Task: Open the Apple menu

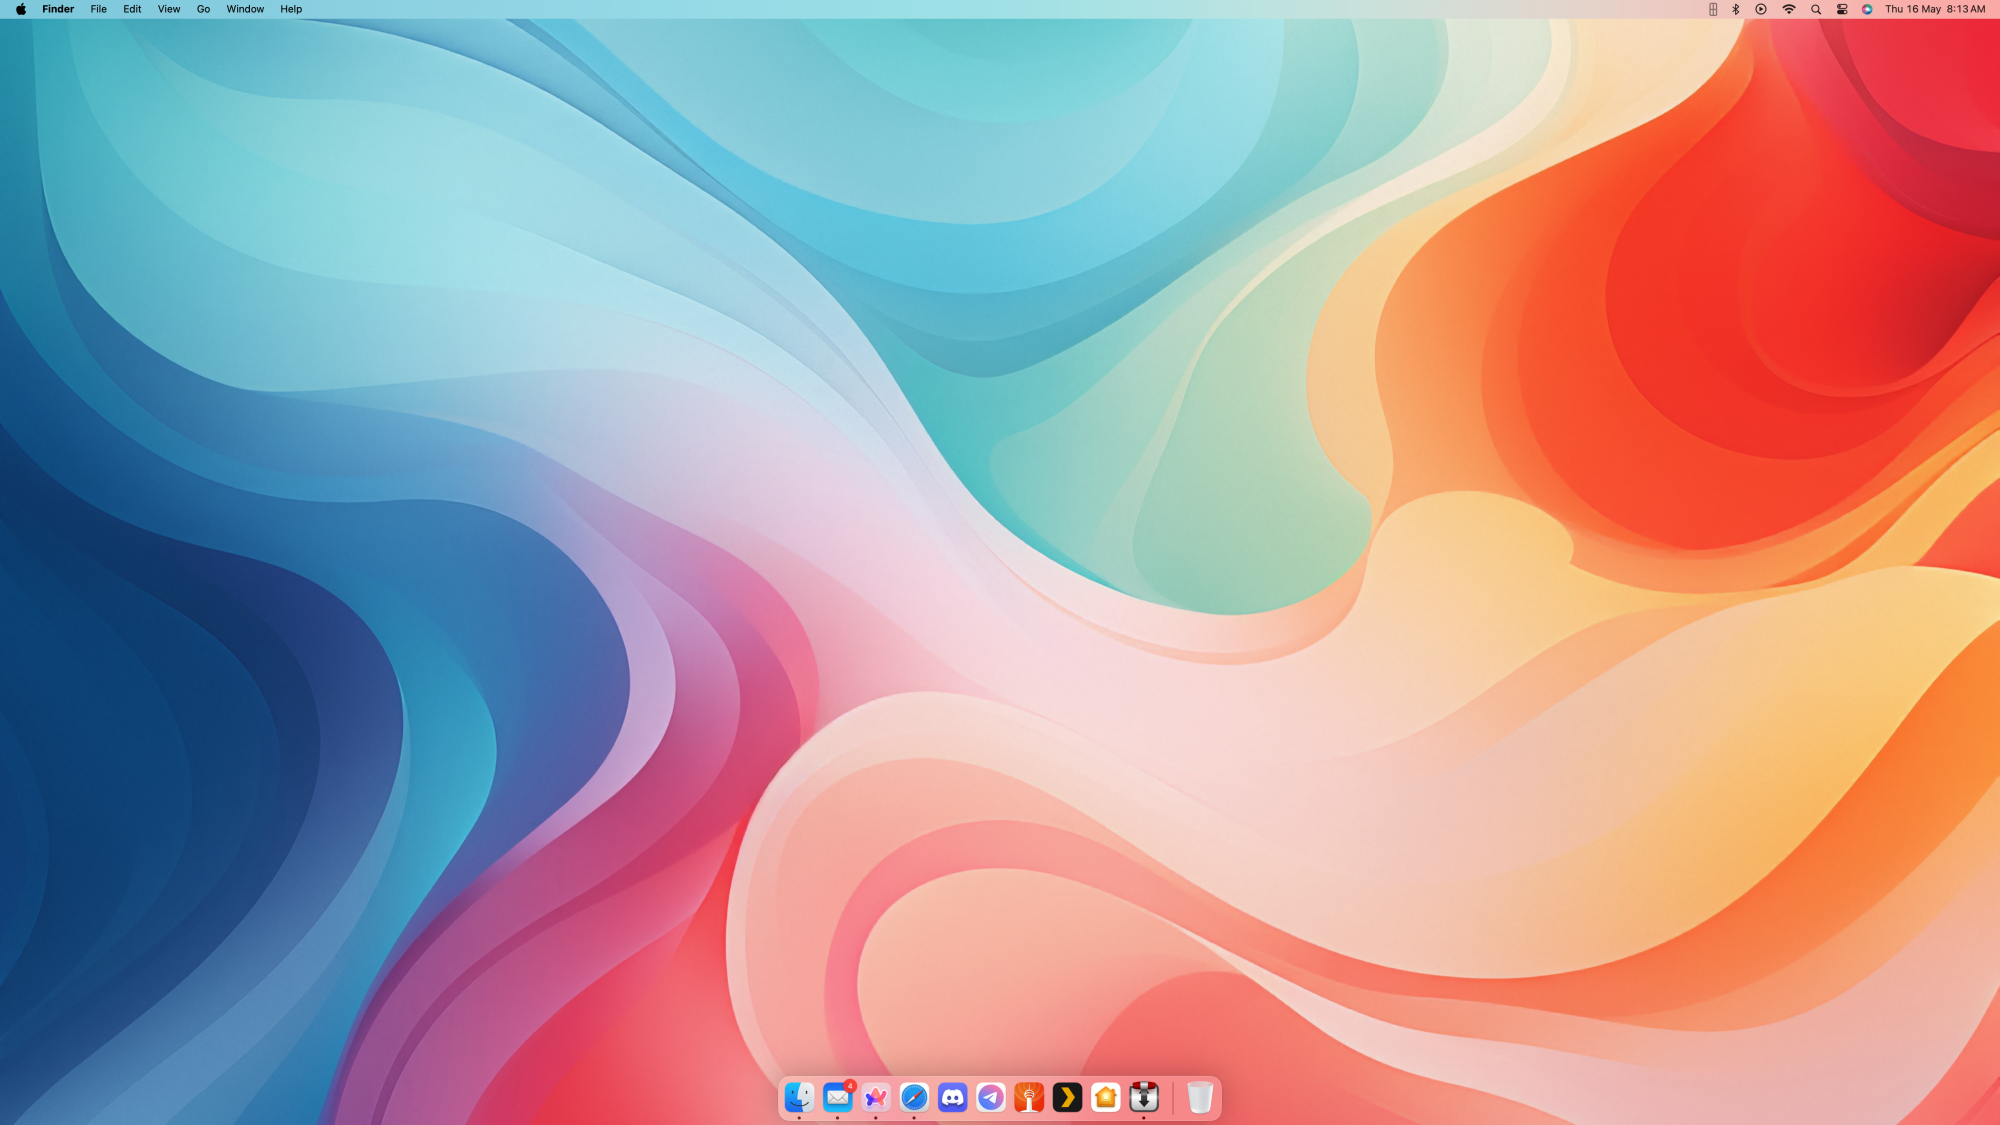Action: pyautogui.click(x=22, y=9)
